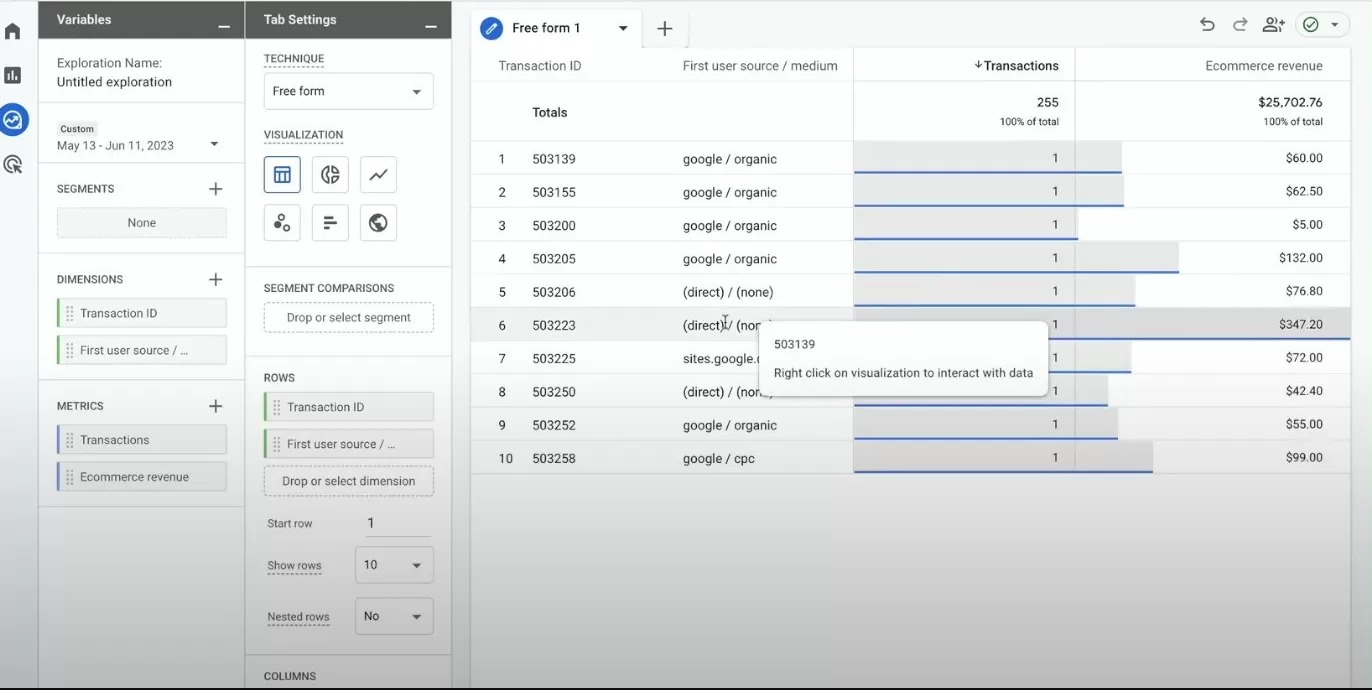Click transaction ID 503206 cell

(554, 292)
